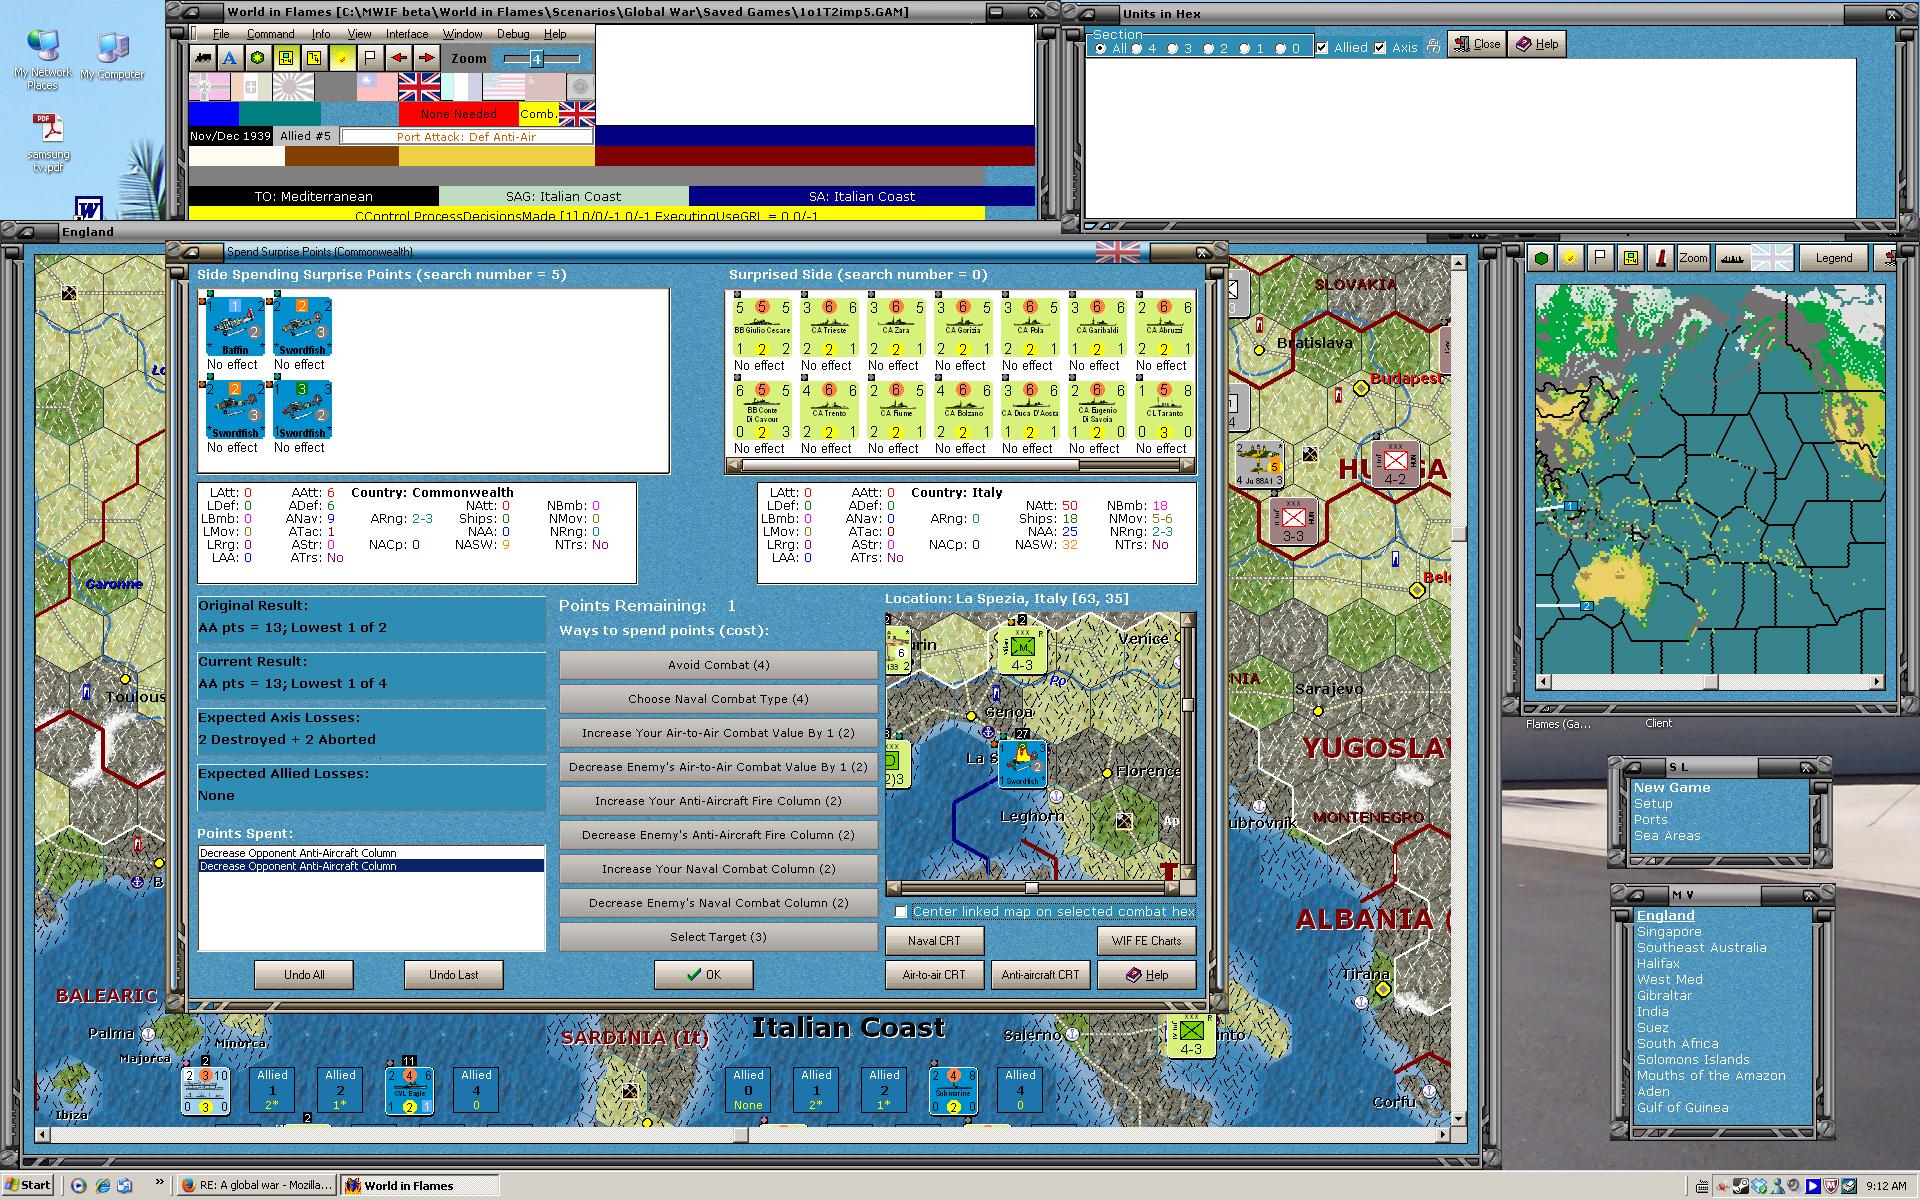
Task: Click the blue letter A toolbar icon
Action: (x=230, y=58)
